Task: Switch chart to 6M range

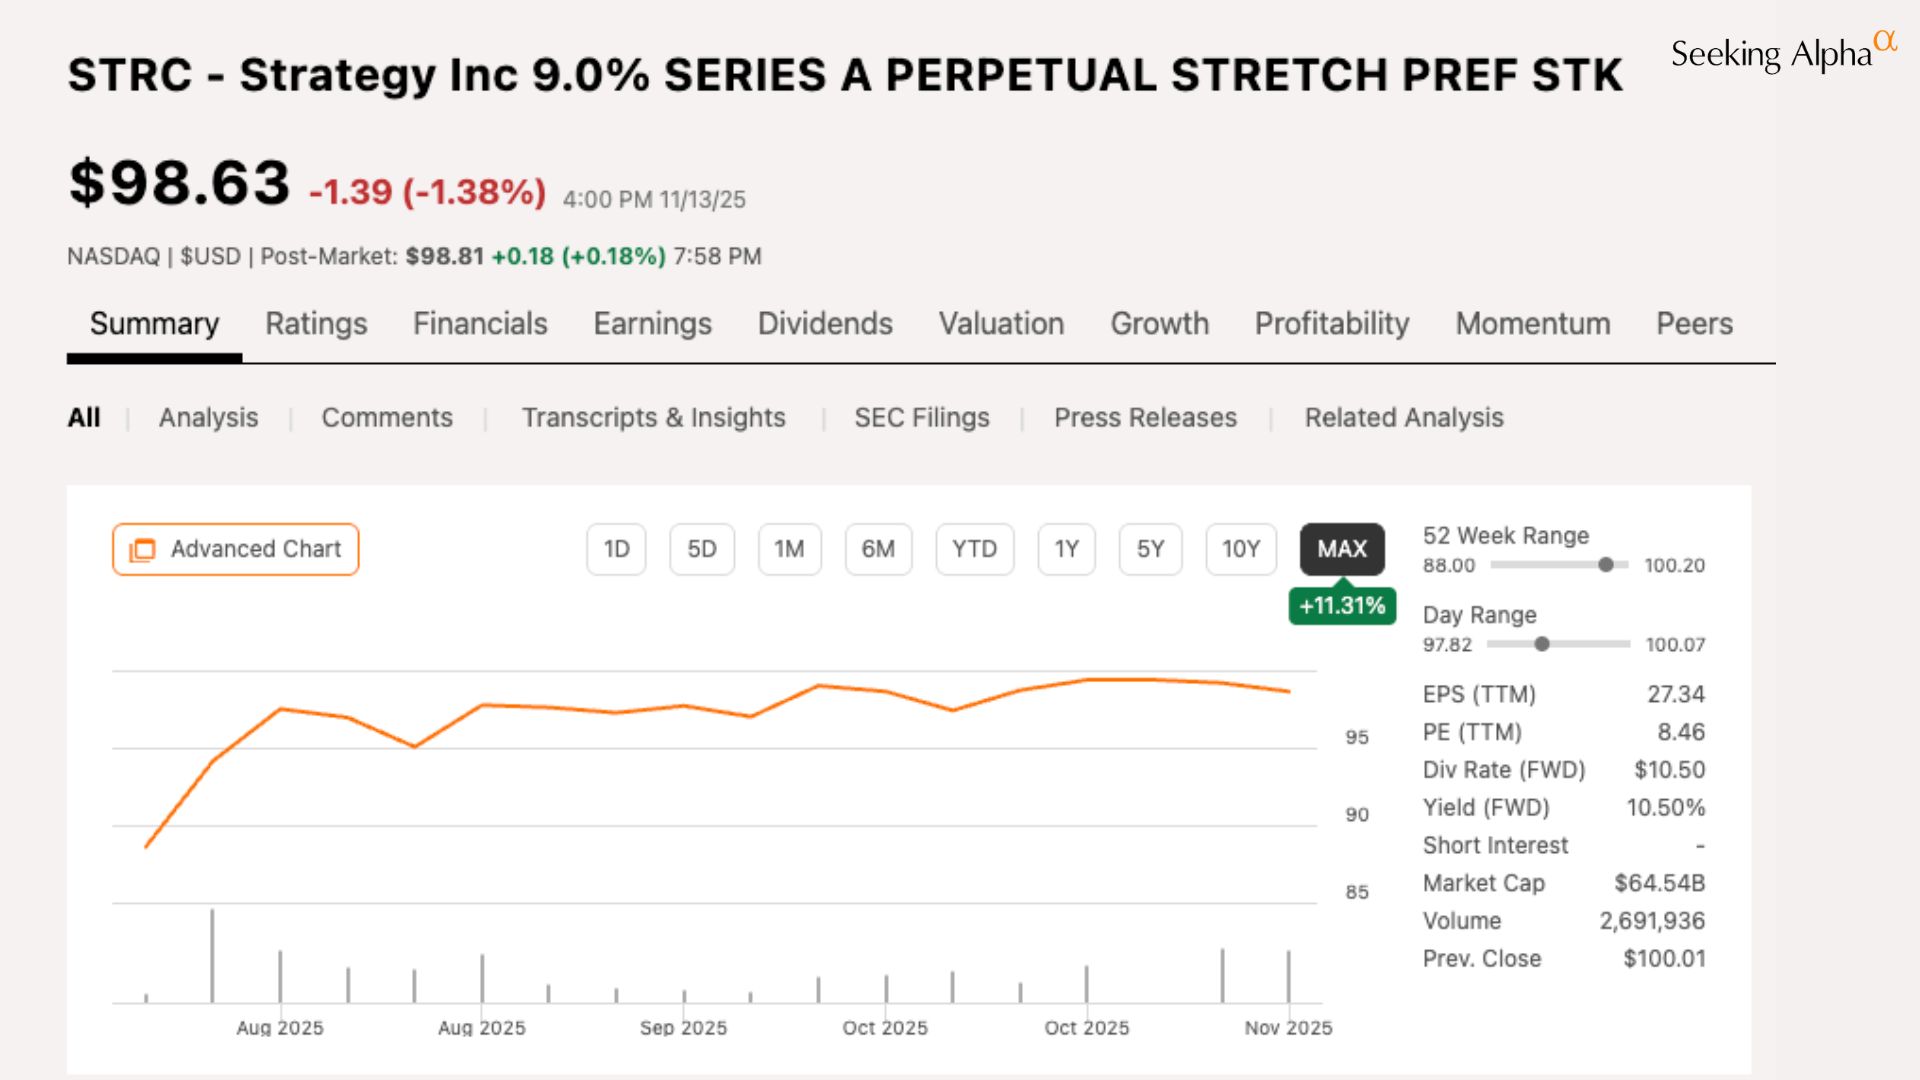Action: pyautogui.click(x=878, y=549)
